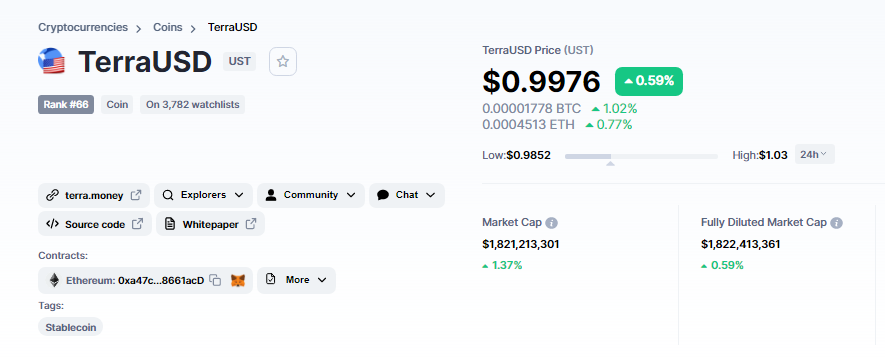Open the Whitepaper link
The width and height of the screenshot is (885, 363).
tap(210, 224)
